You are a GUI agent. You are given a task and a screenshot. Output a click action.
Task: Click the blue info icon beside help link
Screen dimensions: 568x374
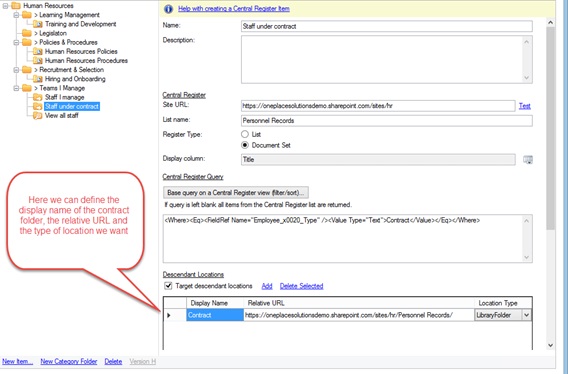[x=168, y=9]
